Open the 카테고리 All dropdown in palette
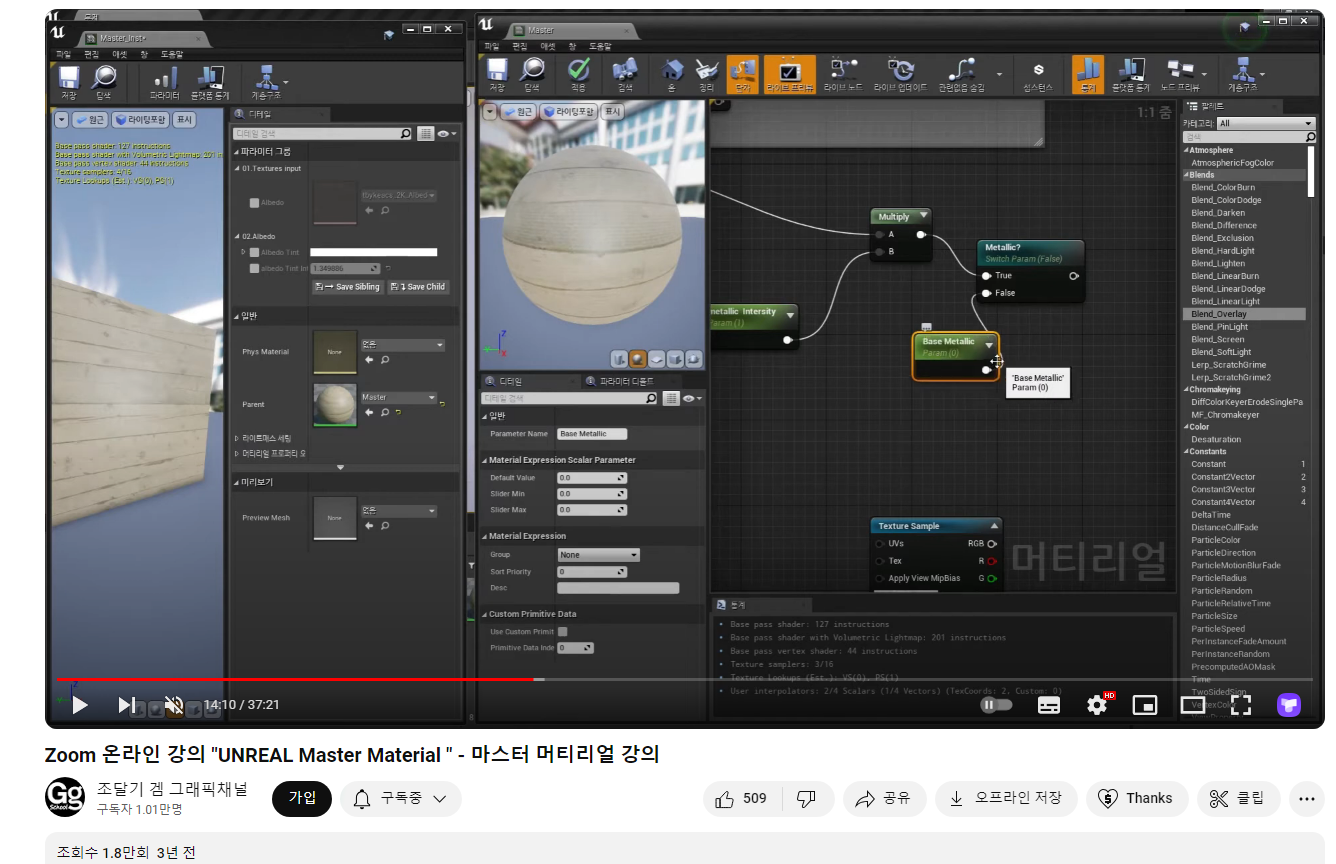Screen dimensions: 1336x864 1266,123
